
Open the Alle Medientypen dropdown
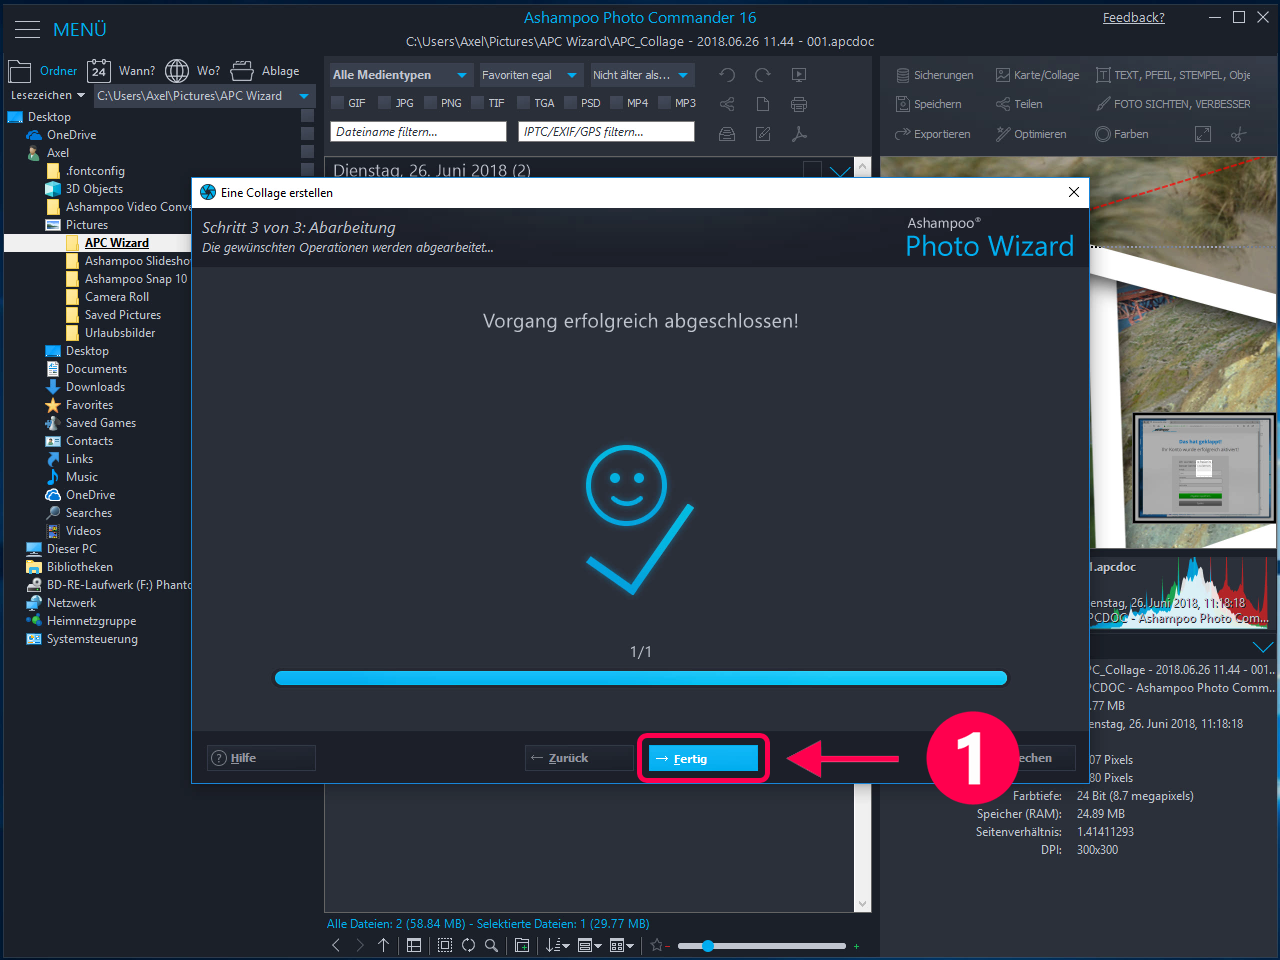point(400,75)
